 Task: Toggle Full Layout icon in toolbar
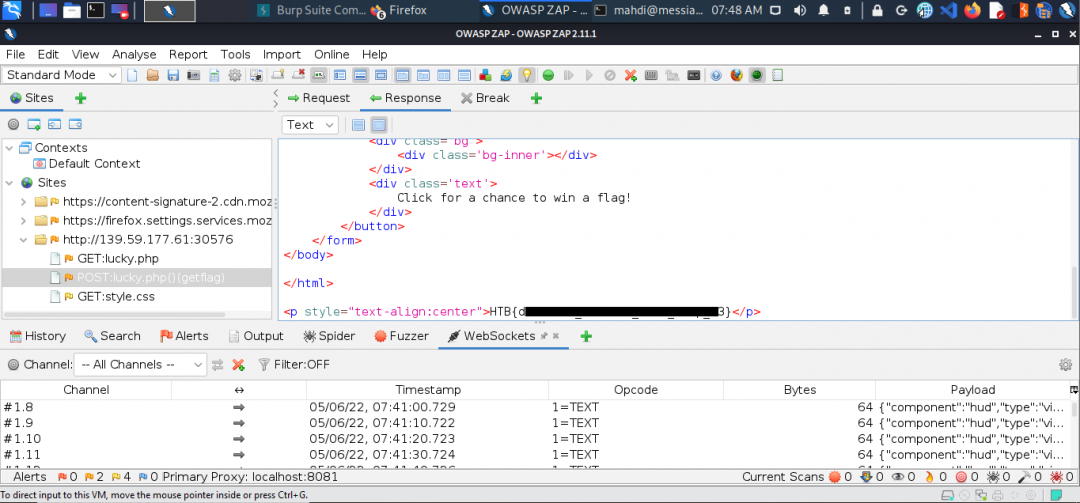coord(382,75)
